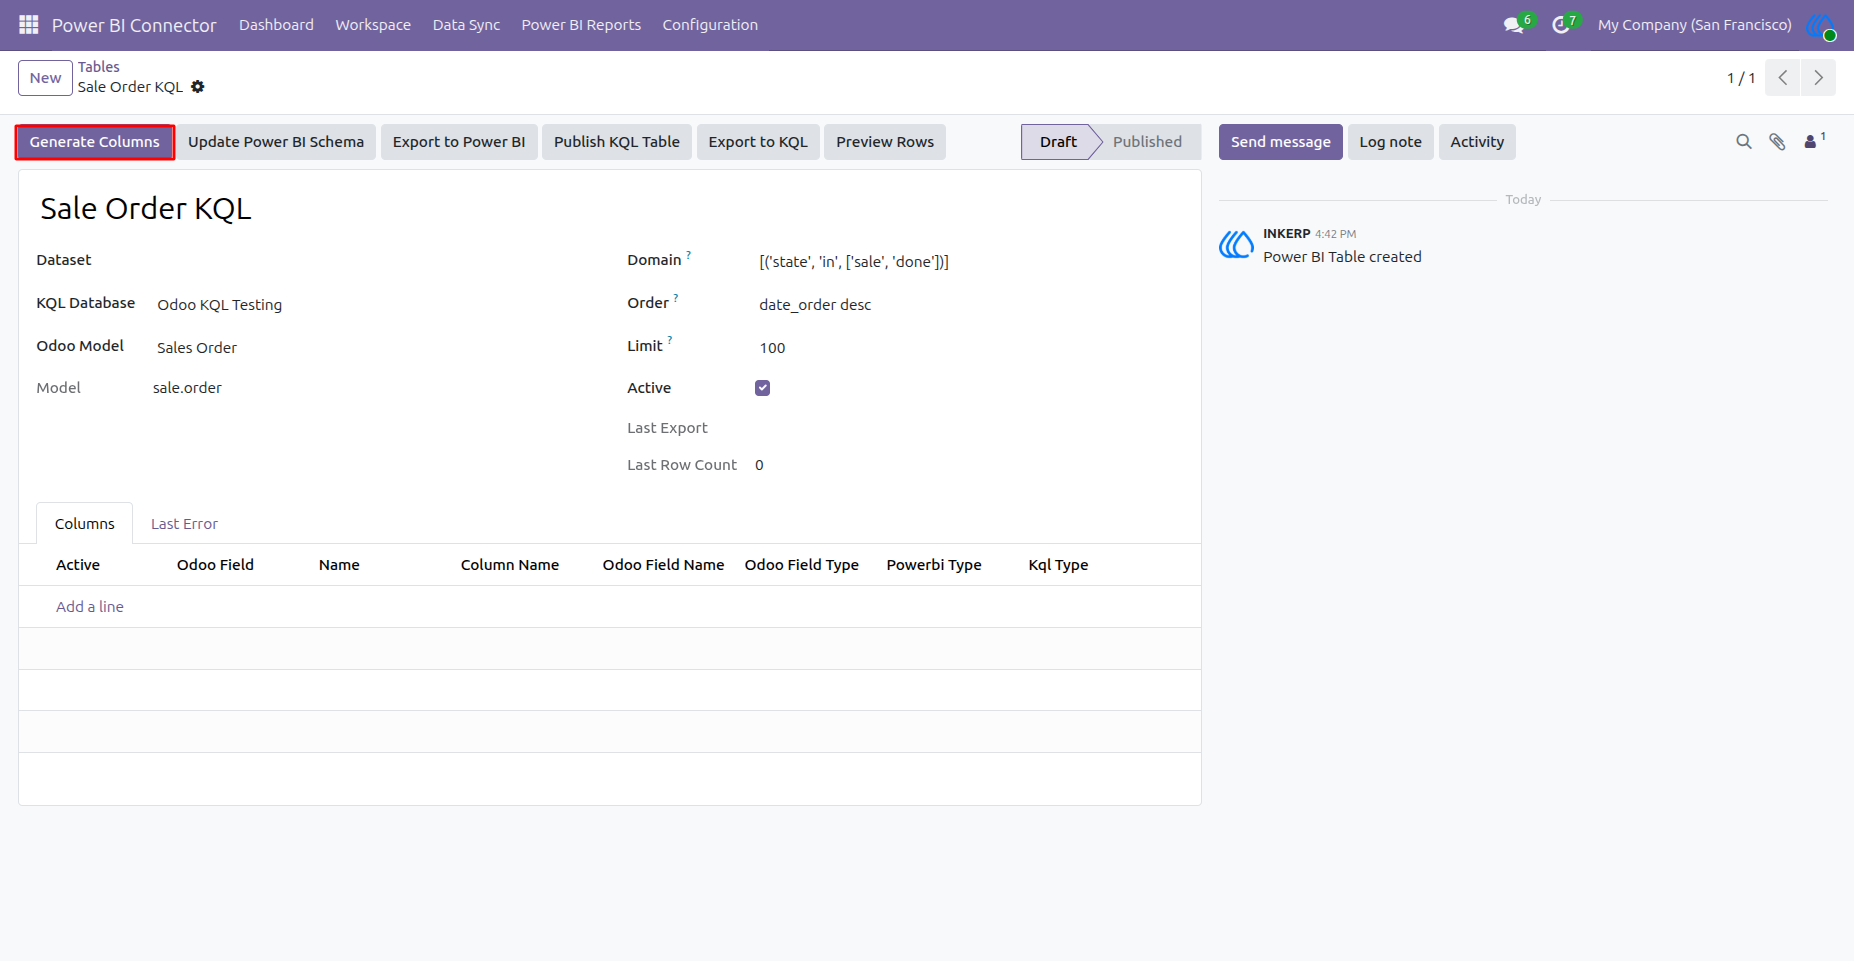Open the Workspace menu
Screen dimensions: 1854x961
(x=373, y=25)
